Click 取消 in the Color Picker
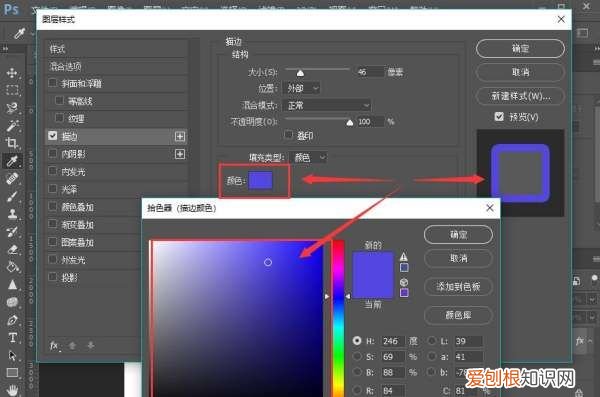600x397 pixels. [458, 258]
